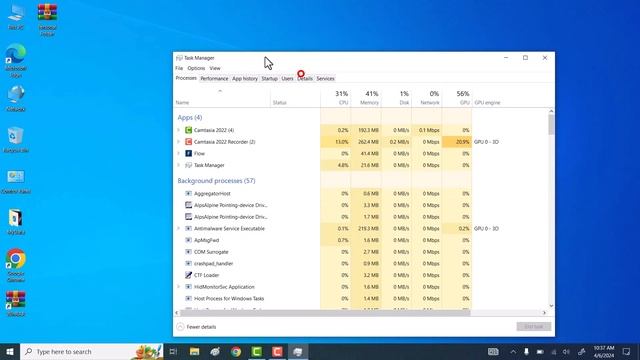Switch to the App history tab
Viewport: 640px width, 360px height.
[245, 78]
